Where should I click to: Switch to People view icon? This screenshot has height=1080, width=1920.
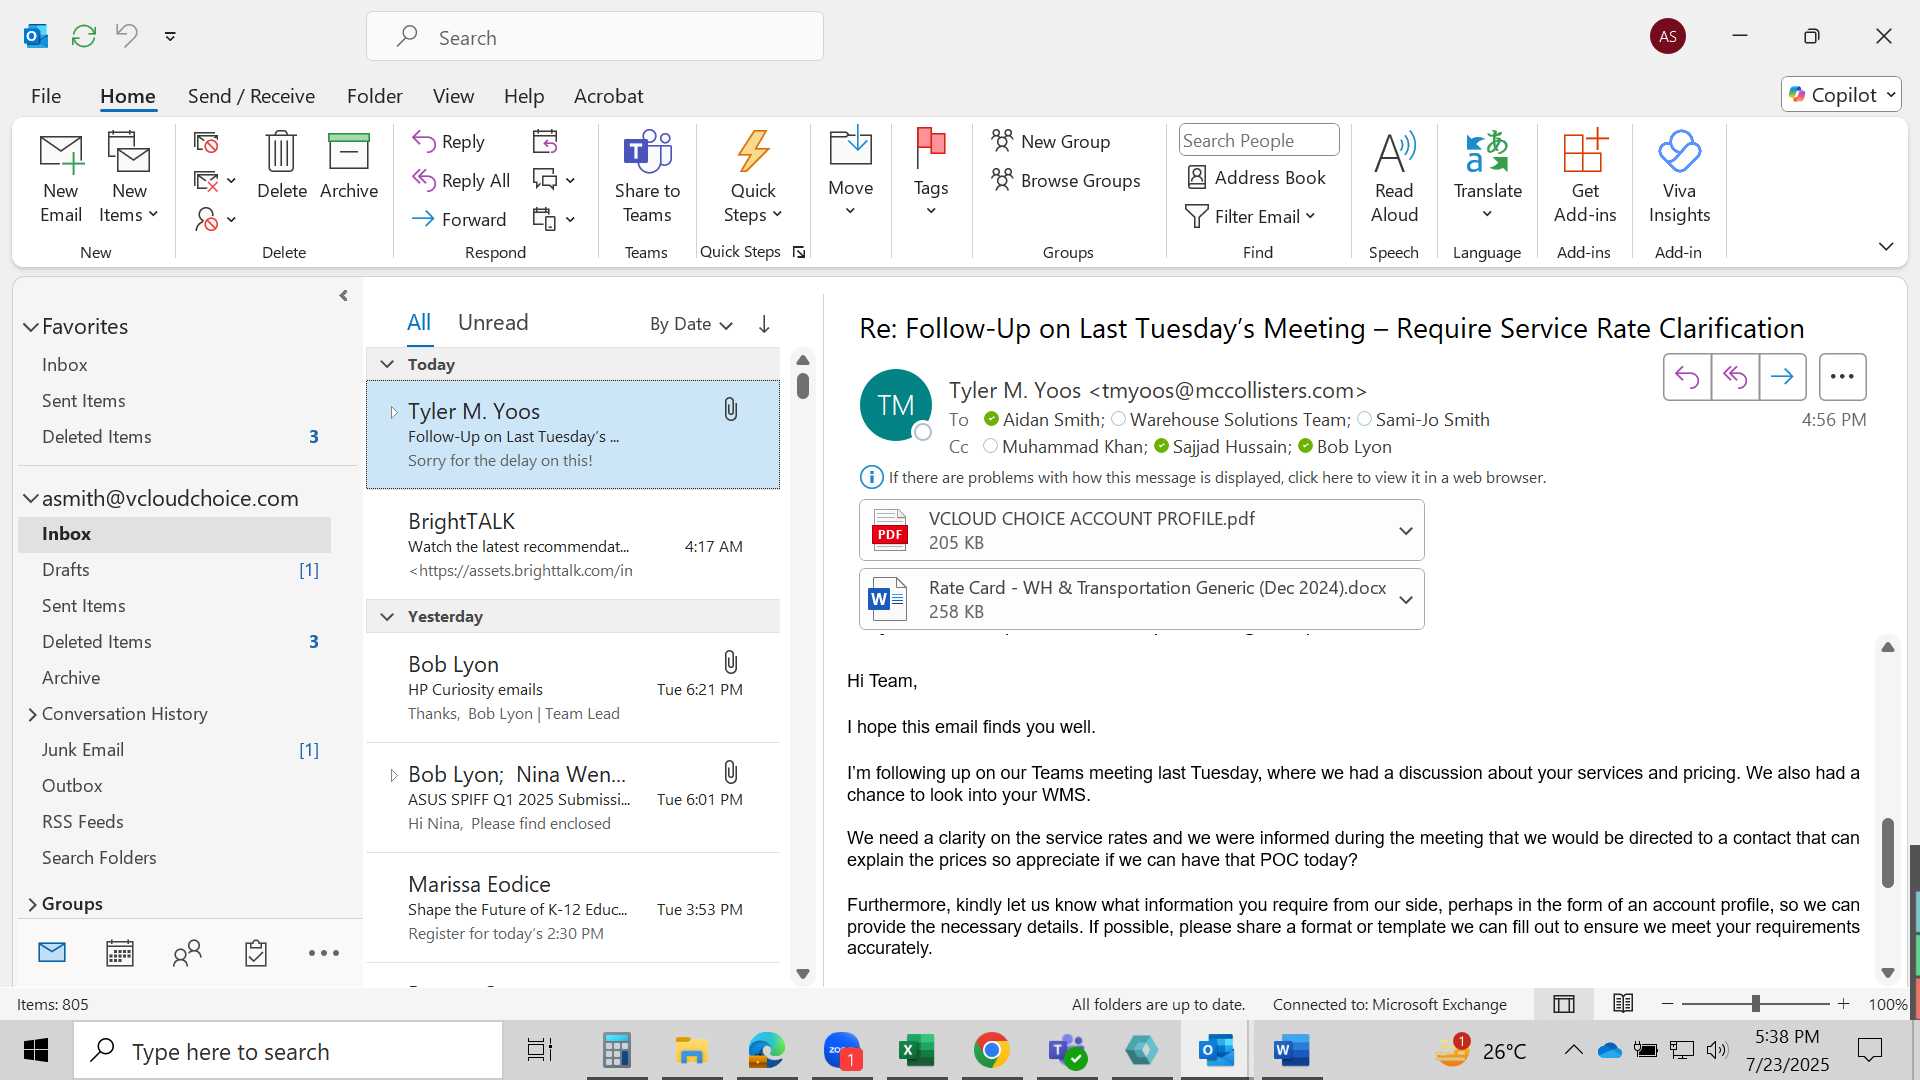click(187, 953)
